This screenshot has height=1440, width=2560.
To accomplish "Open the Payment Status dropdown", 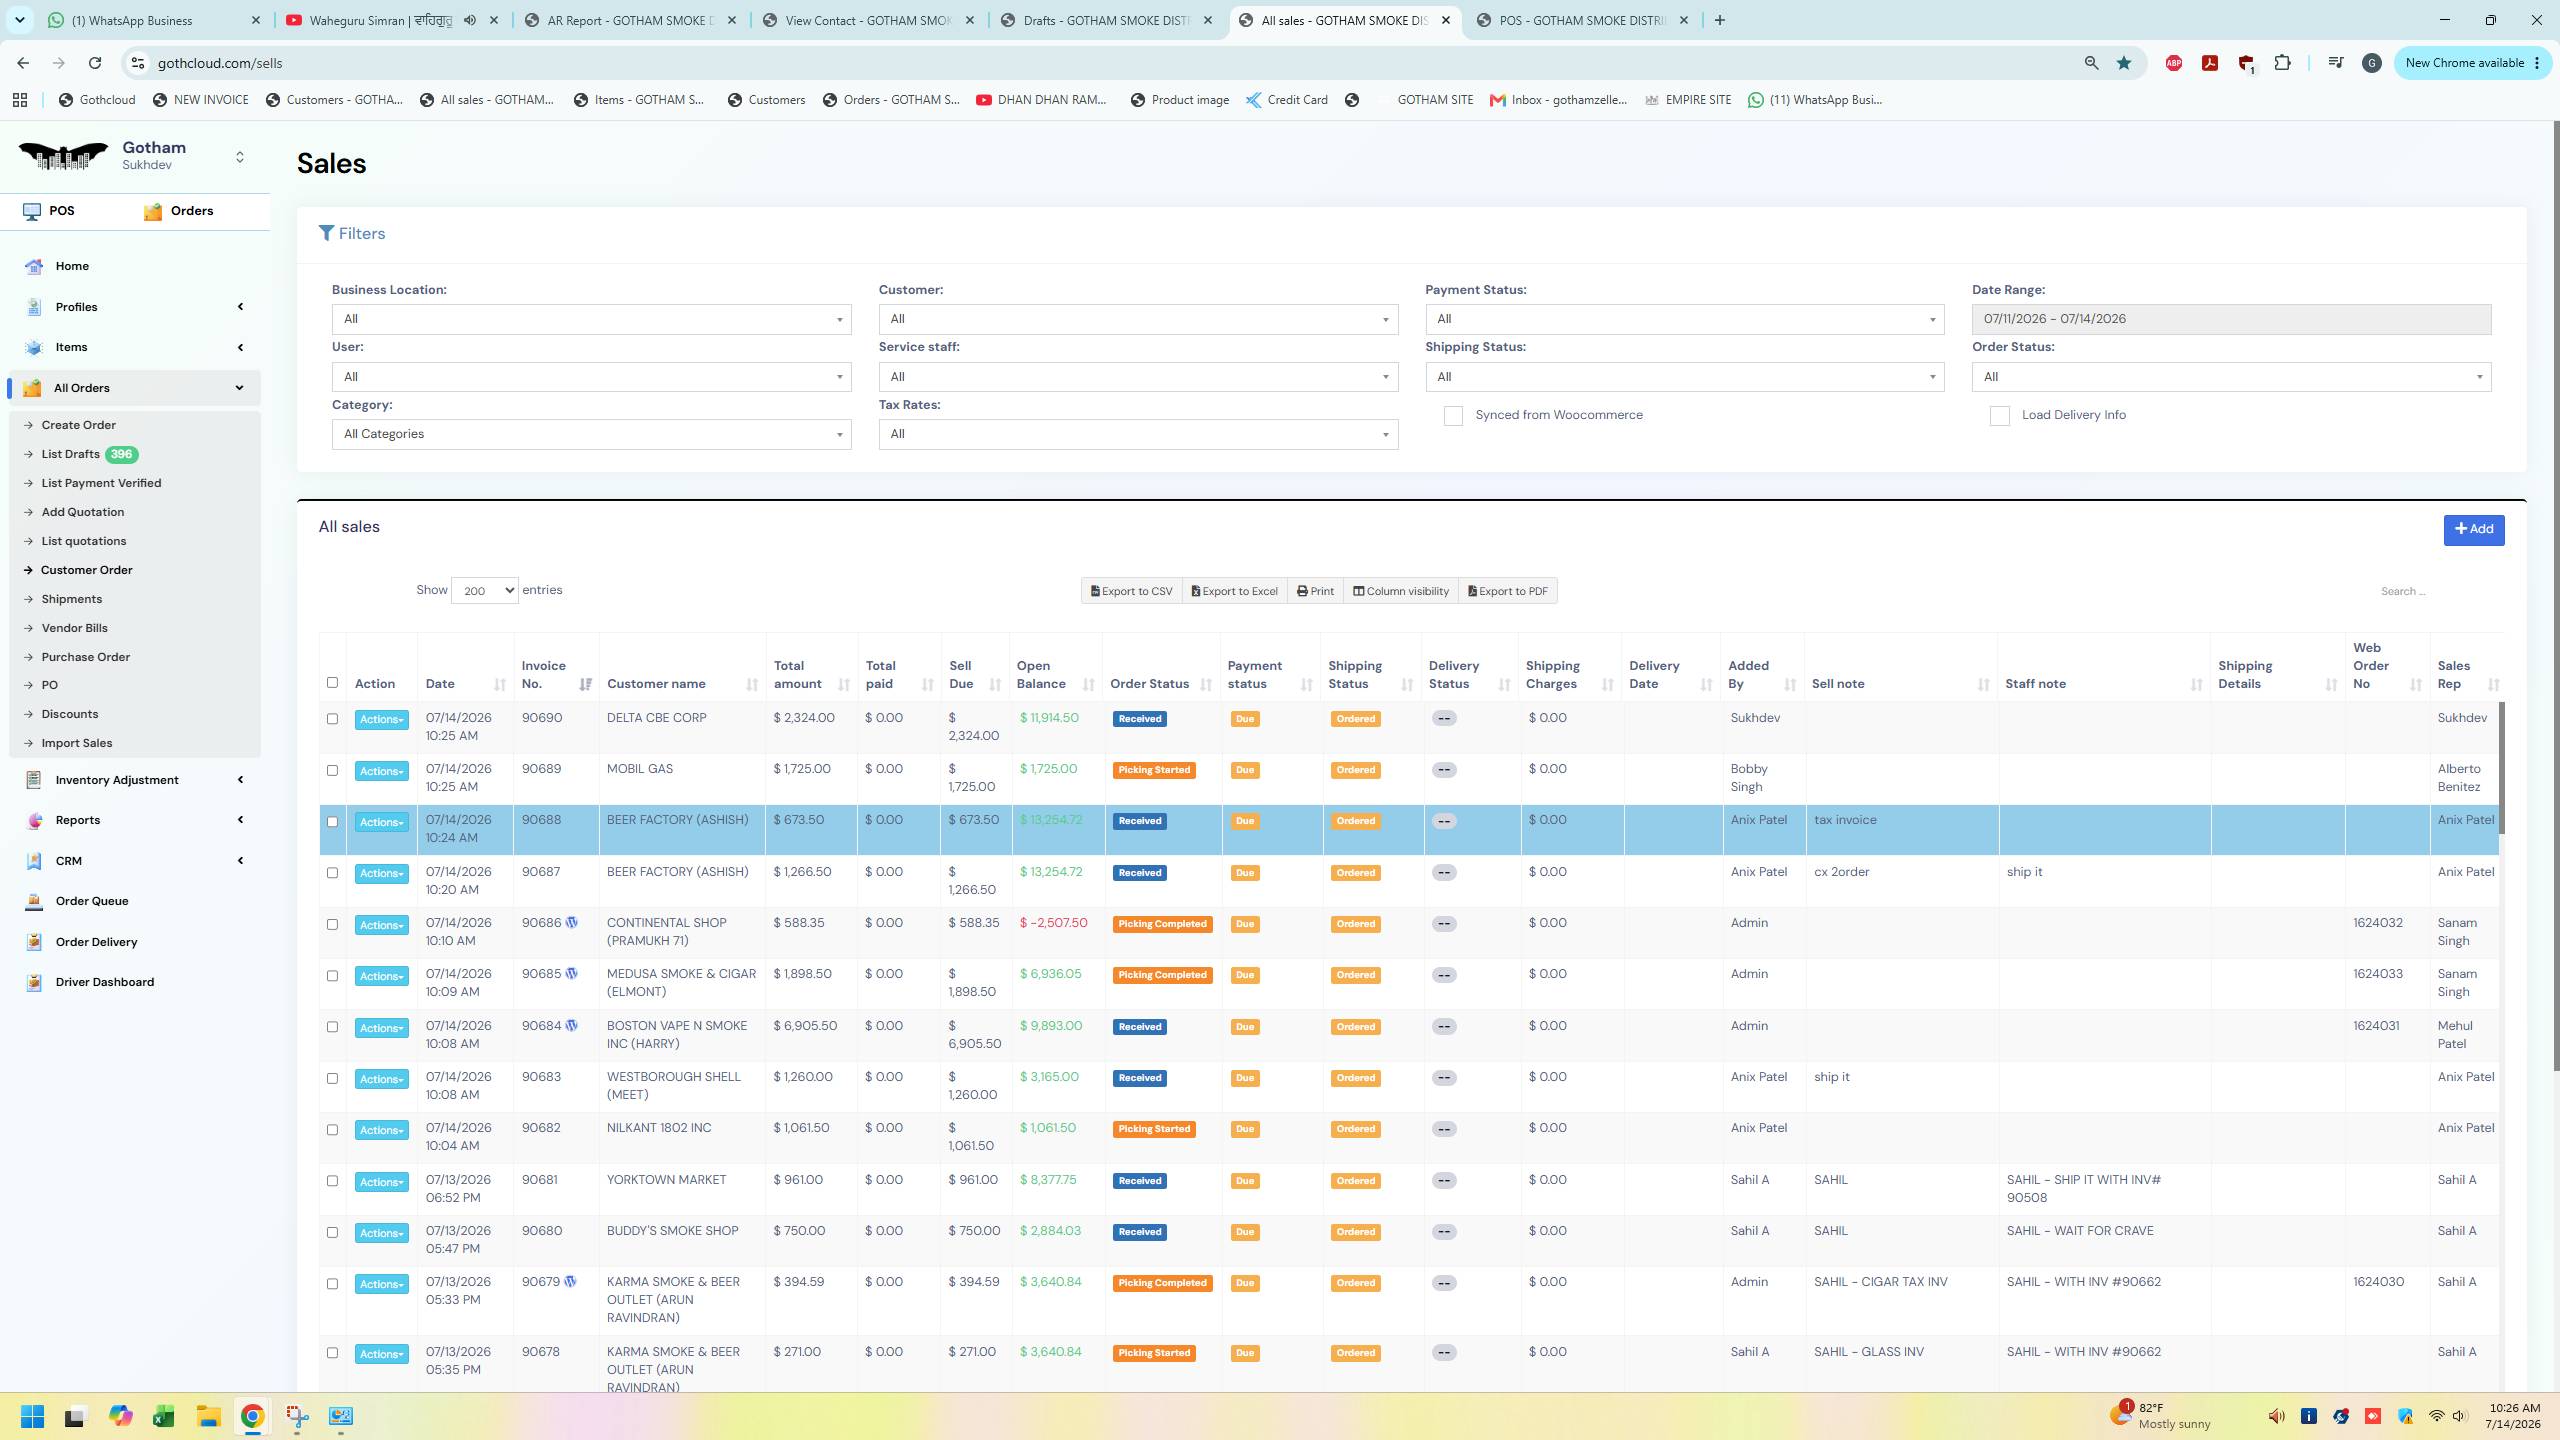I will point(1684,319).
